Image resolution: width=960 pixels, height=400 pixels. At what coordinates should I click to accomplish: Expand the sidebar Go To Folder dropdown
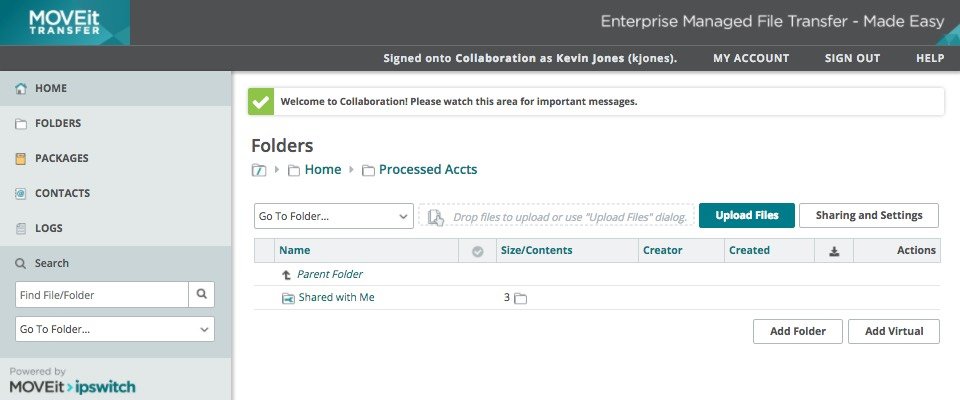coord(115,329)
